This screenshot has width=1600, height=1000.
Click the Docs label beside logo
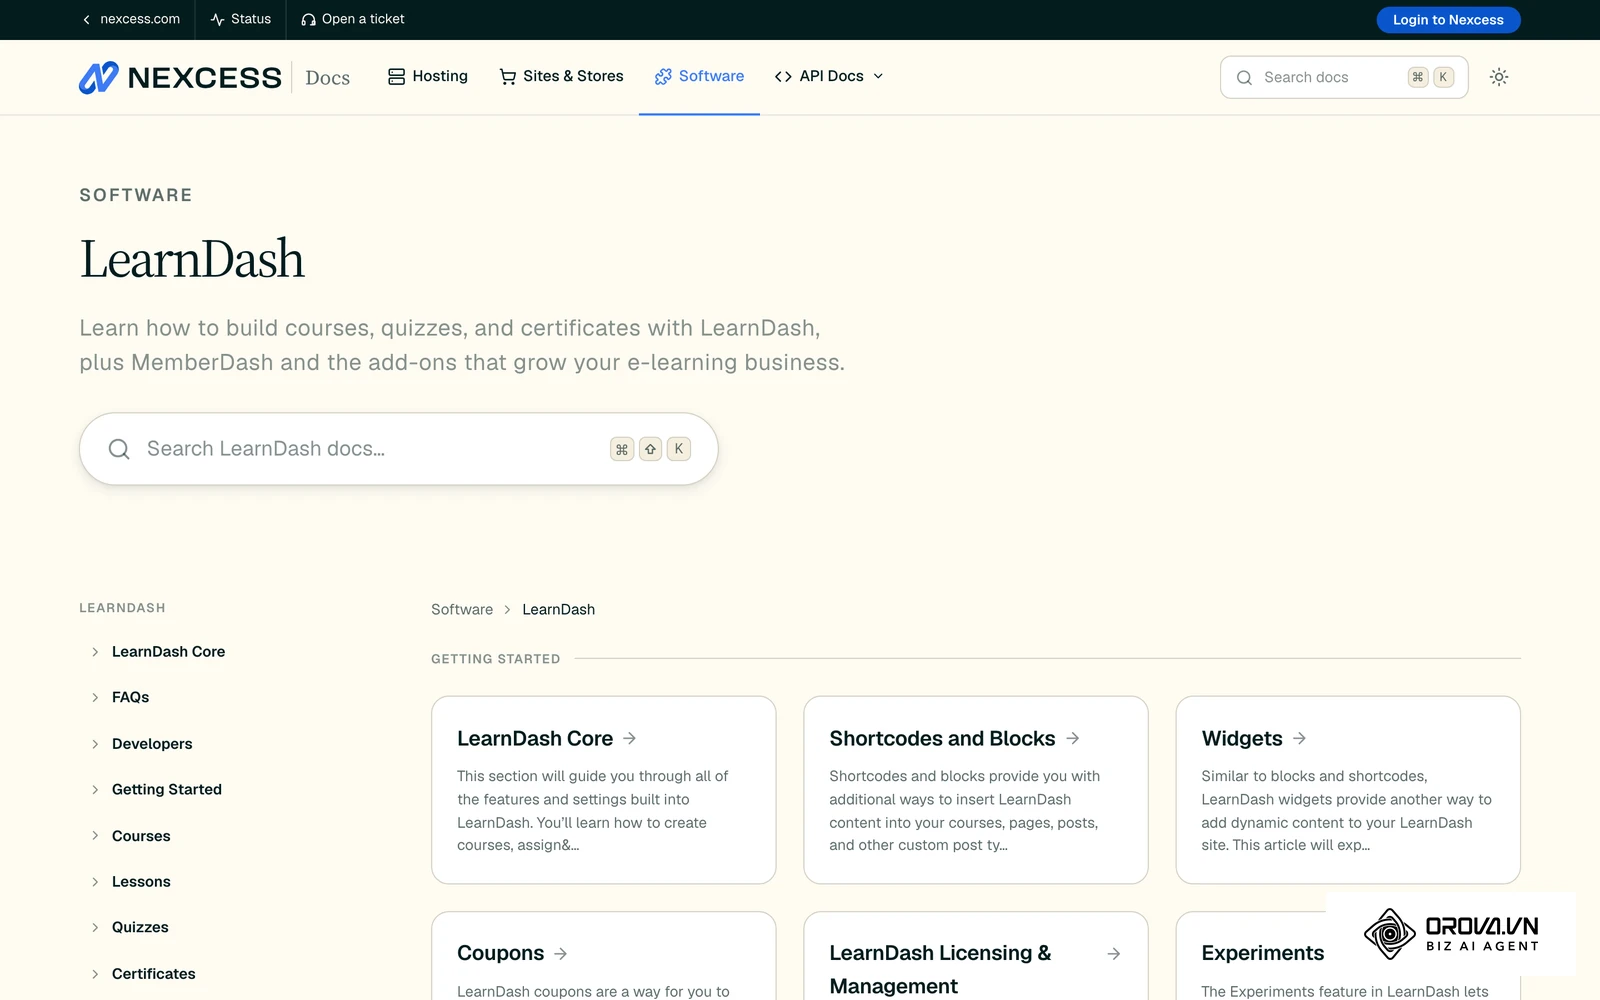(x=327, y=78)
